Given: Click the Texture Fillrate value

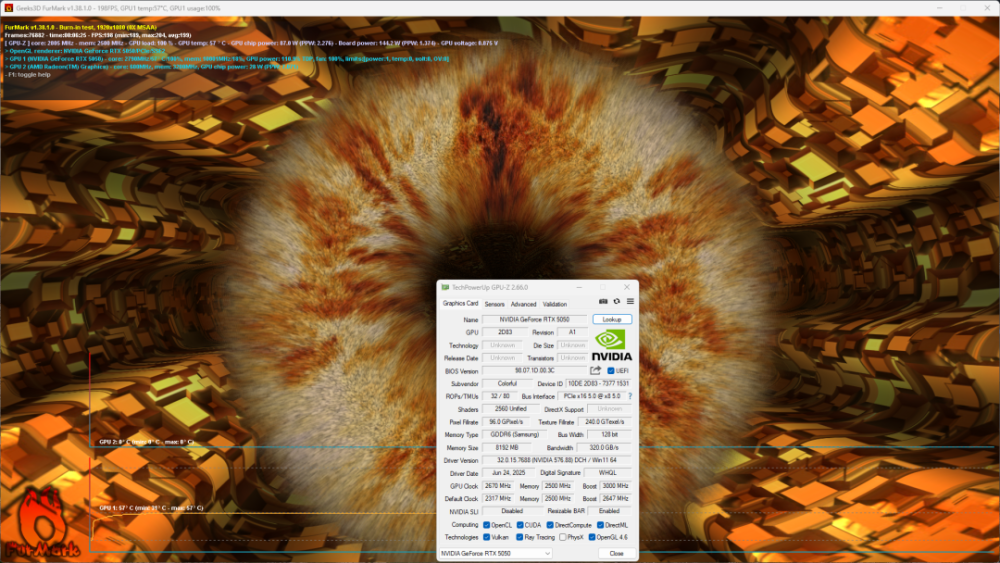Looking at the screenshot, I should click(605, 422).
